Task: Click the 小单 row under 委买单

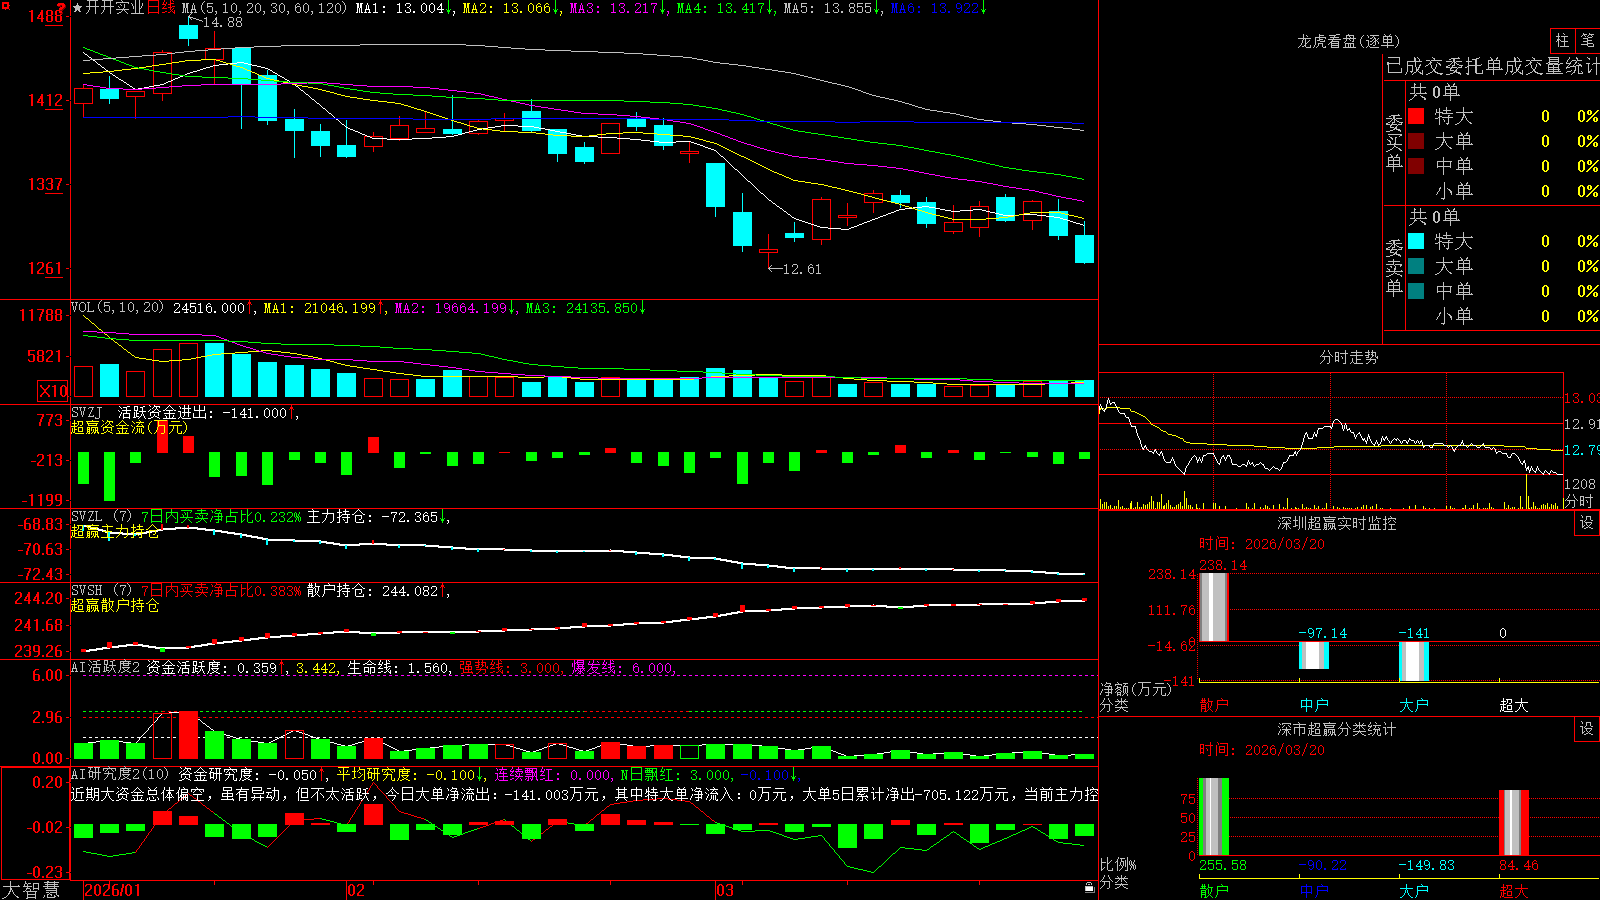Action: (1503, 191)
